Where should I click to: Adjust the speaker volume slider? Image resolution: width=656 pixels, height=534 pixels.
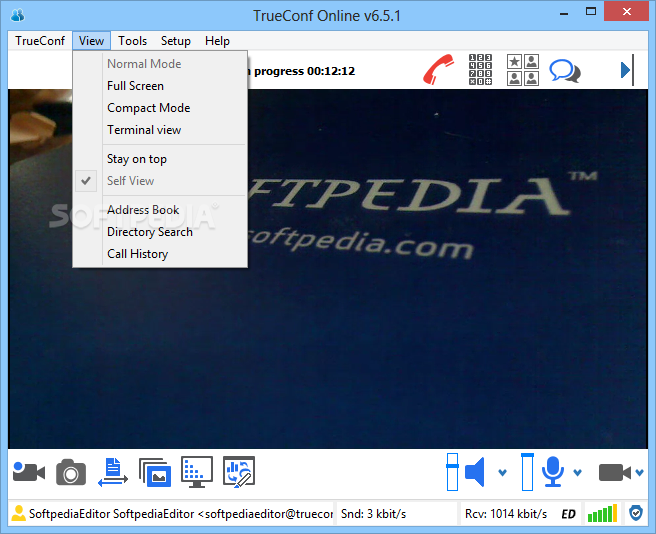(x=452, y=472)
